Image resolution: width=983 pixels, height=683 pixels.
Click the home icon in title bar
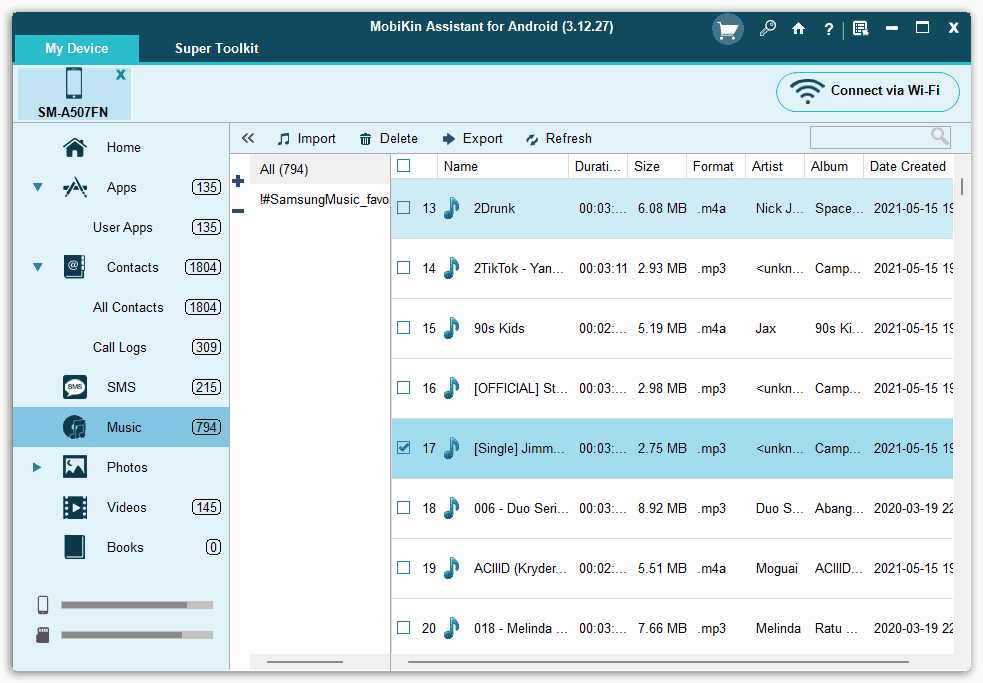pyautogui.click(x=798, y=28)
